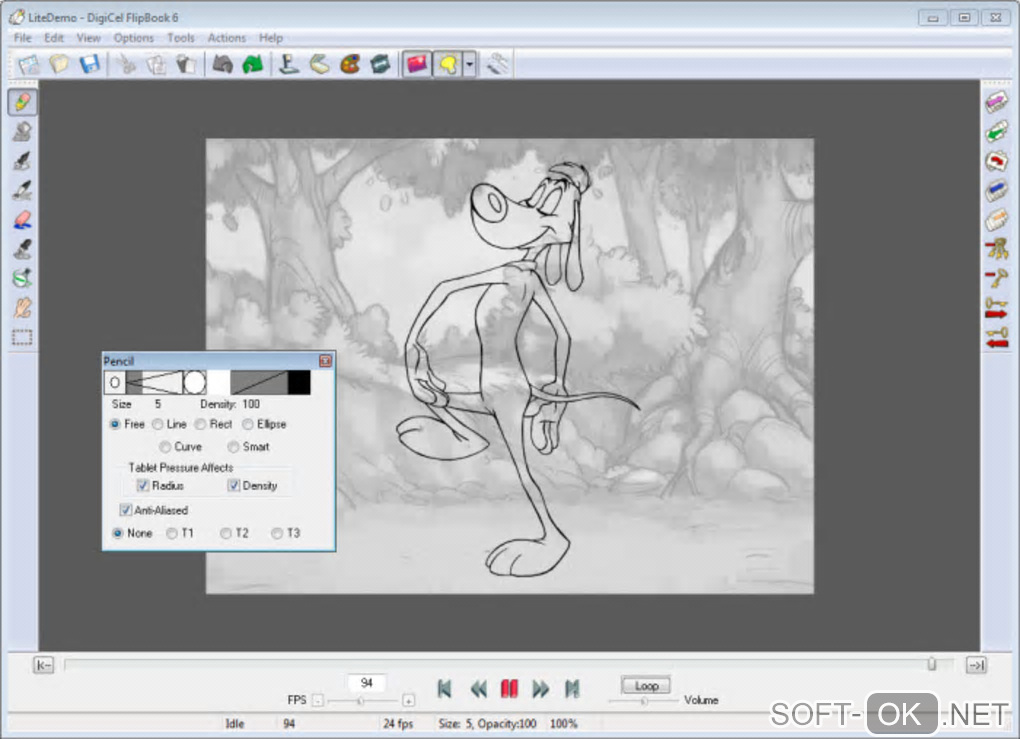Choose the T2 texture radio option
1020x739 pixels.
[226, 533]
